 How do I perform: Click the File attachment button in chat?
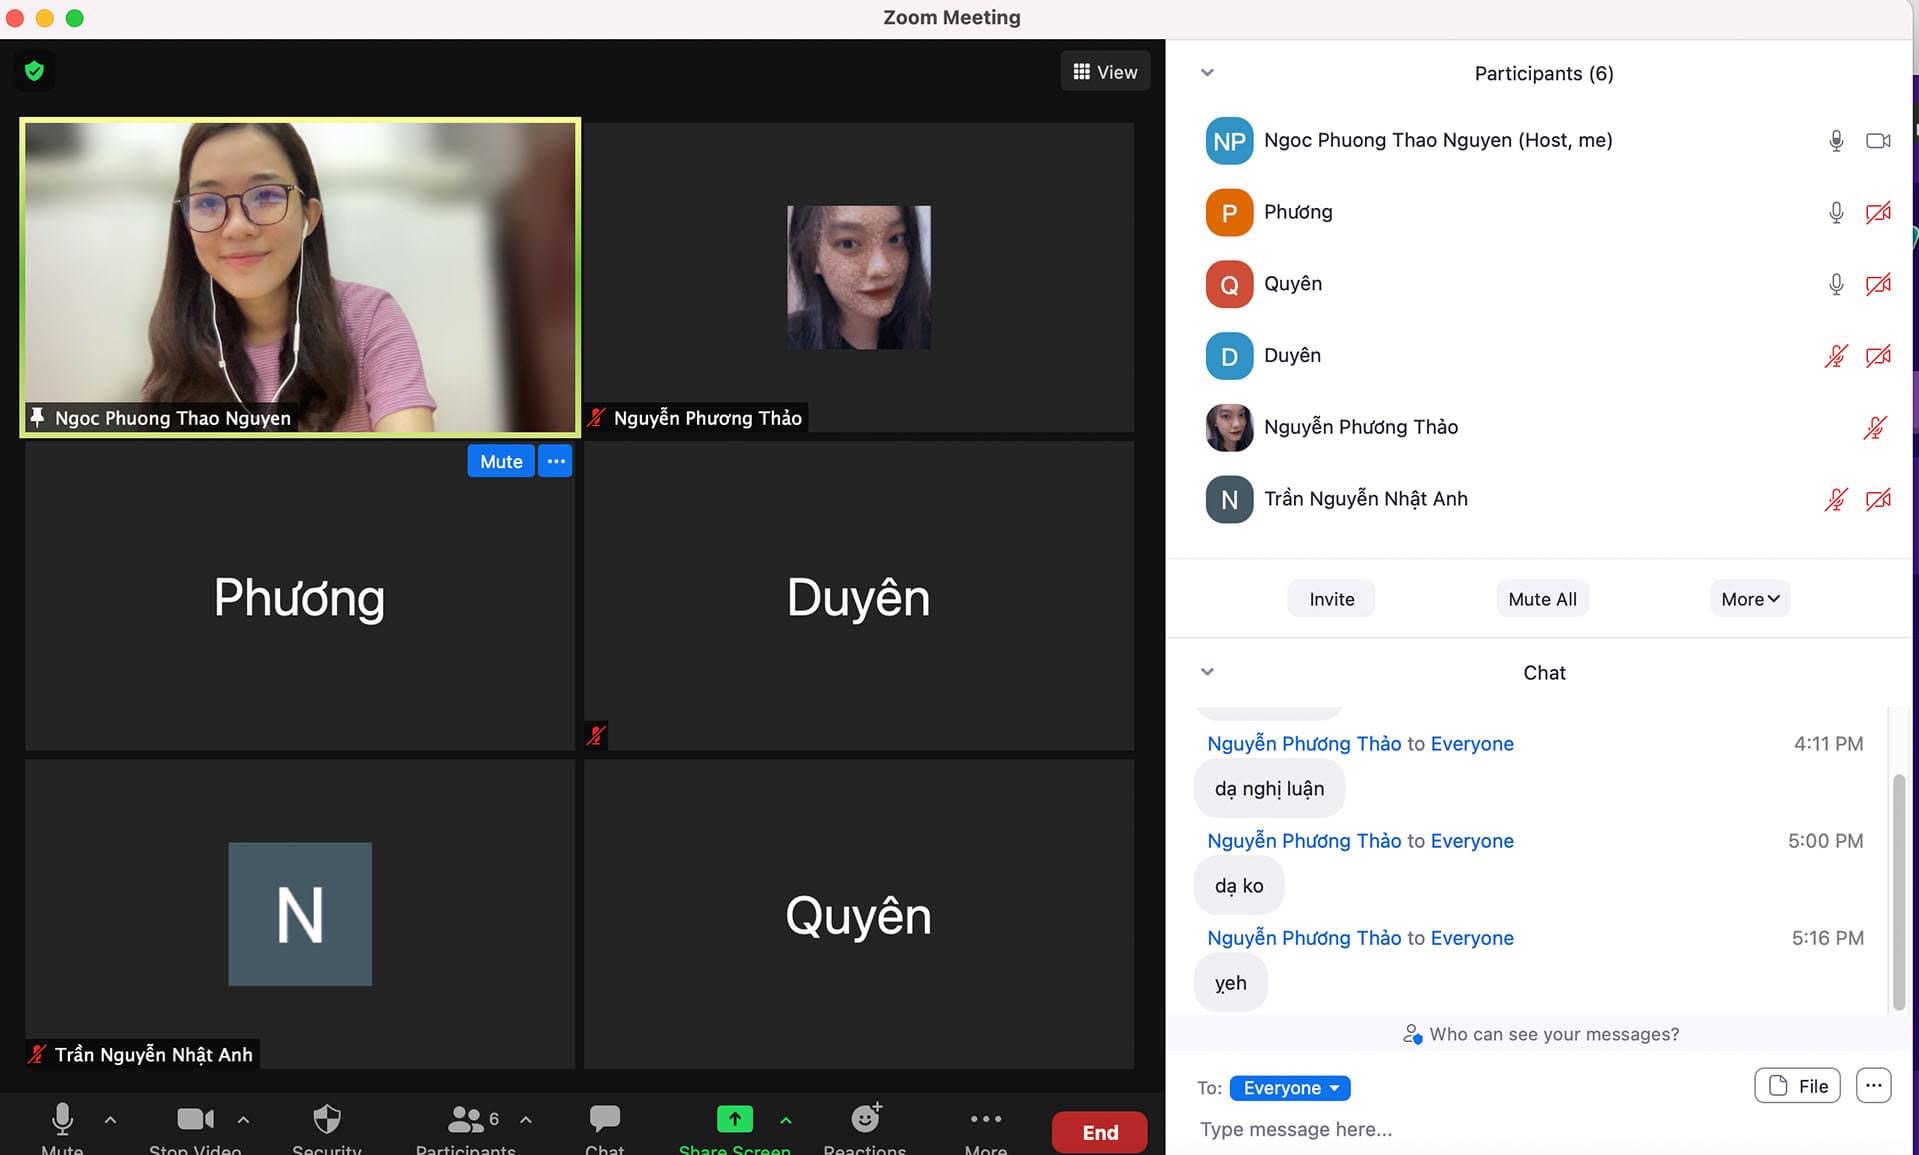click(x=1797, y=1086)
